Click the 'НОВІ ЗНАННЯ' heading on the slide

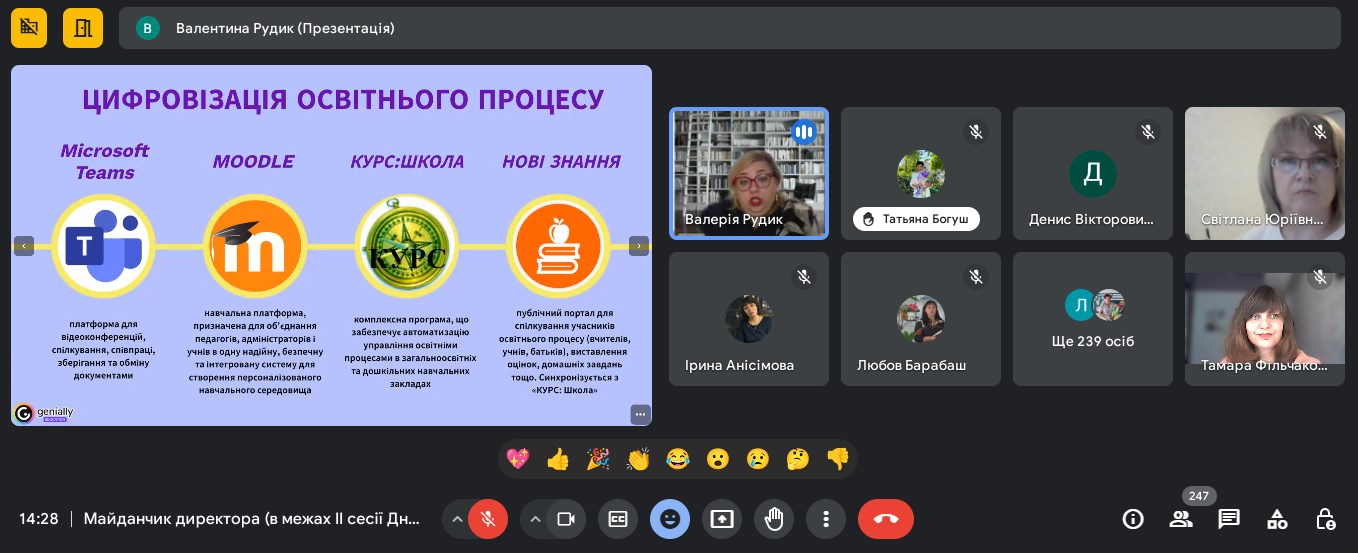point(561,161)
